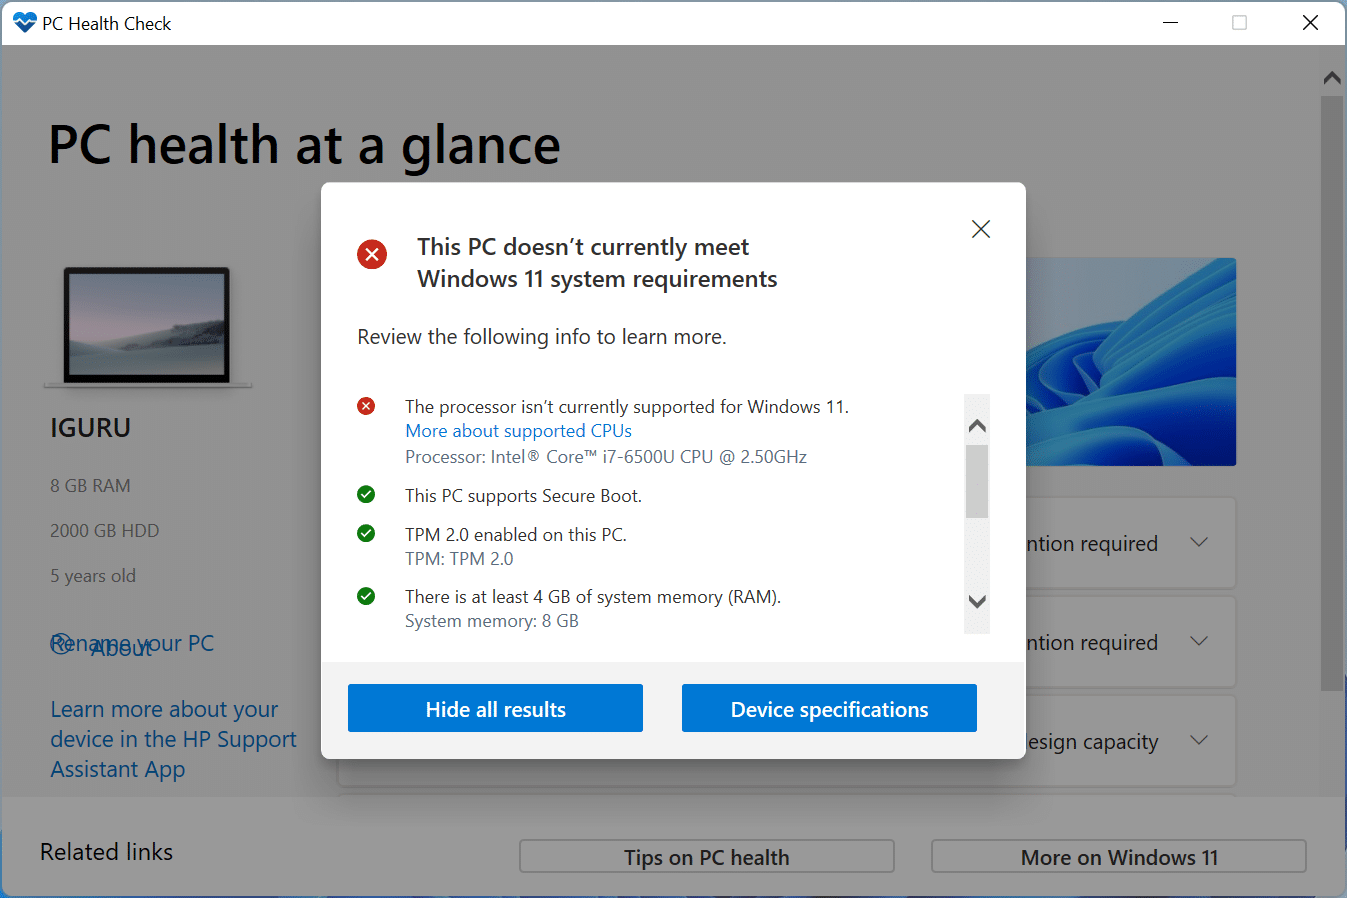The height and width of the screenshot is (898, 1347).
Task: Click the 'TPM 2.0 enabled on this PC.' text
Action: 516,535
